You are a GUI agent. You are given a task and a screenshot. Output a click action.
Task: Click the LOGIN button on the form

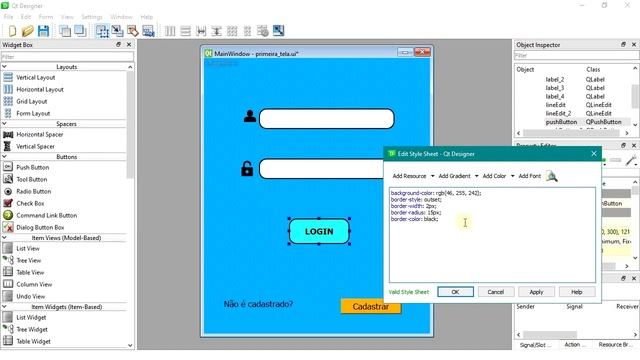tap(319, 231)
